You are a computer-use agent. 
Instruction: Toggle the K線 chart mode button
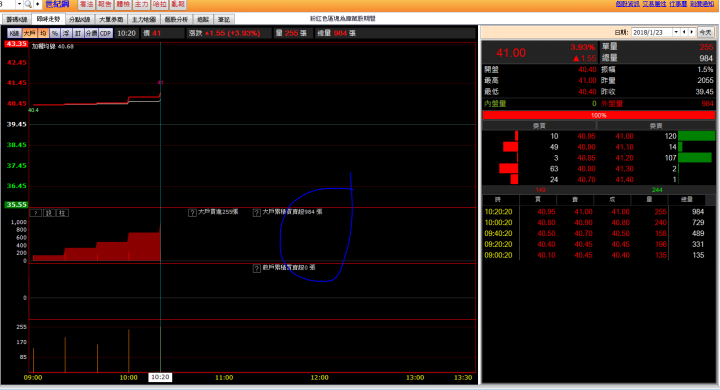click(x=15, y=33)
